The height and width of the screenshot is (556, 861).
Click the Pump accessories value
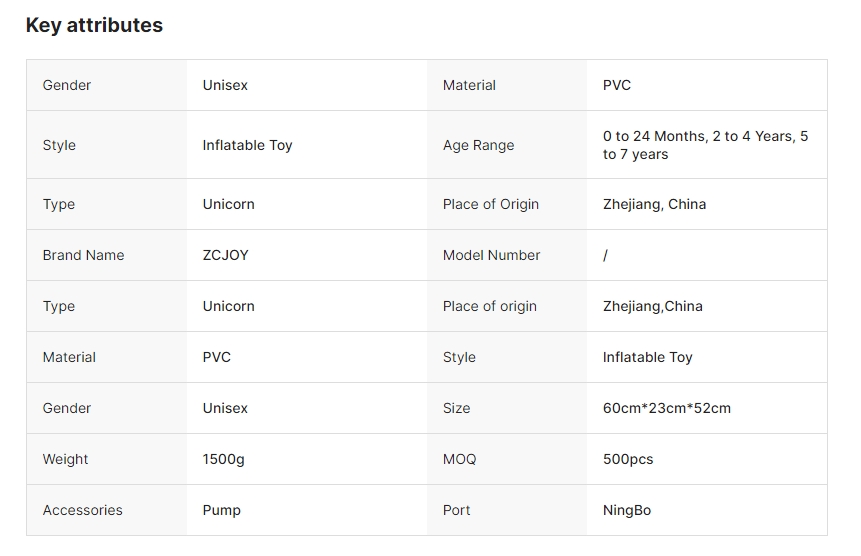click(x=221, y=510)
